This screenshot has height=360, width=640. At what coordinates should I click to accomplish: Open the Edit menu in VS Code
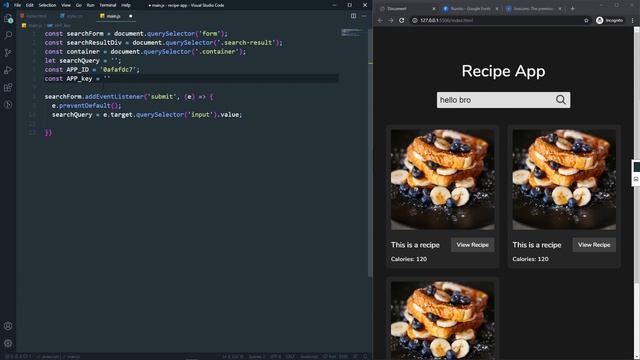[30, 5]
